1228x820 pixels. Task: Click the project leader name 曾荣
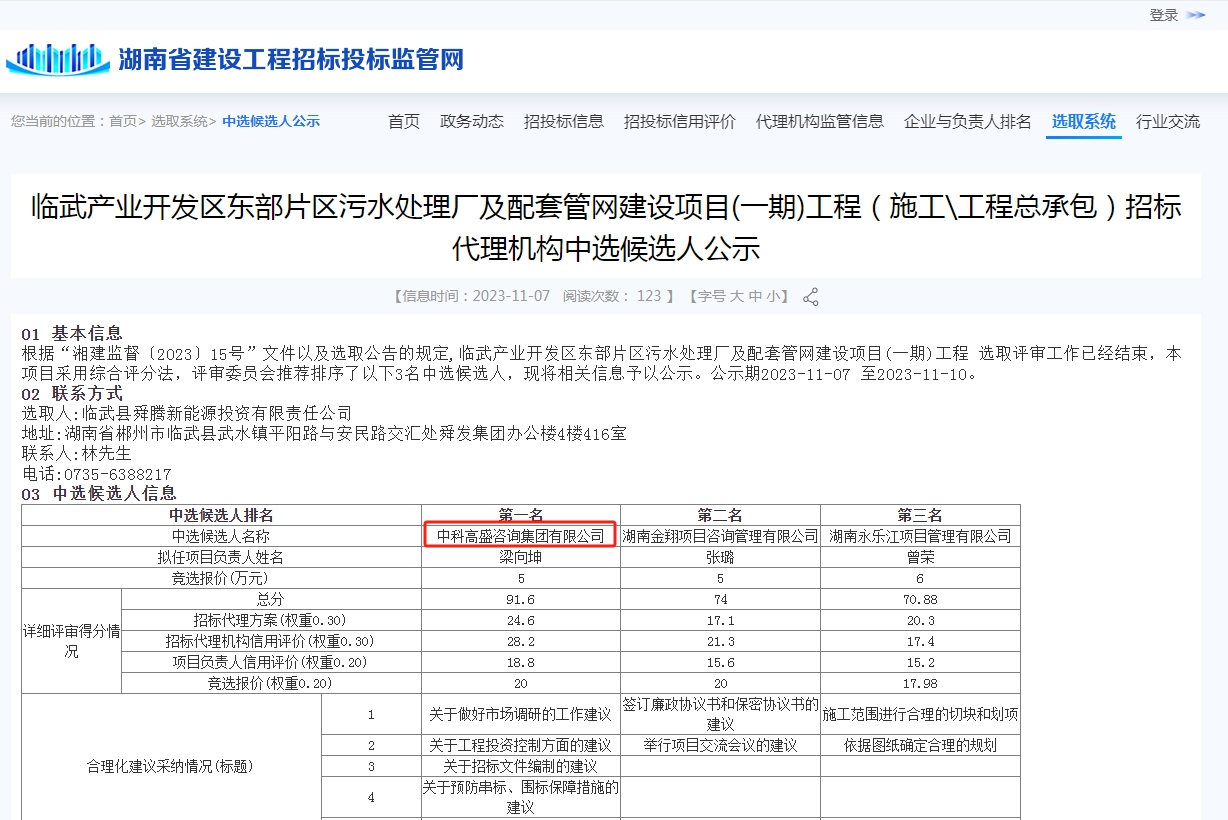pos(920,557)
